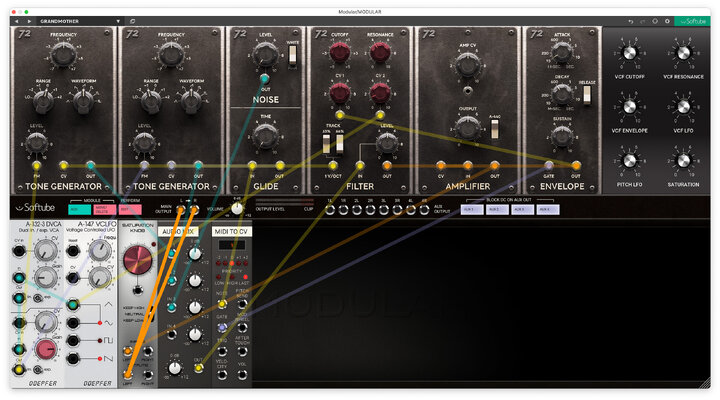Click the PITCH LFO performance knob

coord(630,161)
